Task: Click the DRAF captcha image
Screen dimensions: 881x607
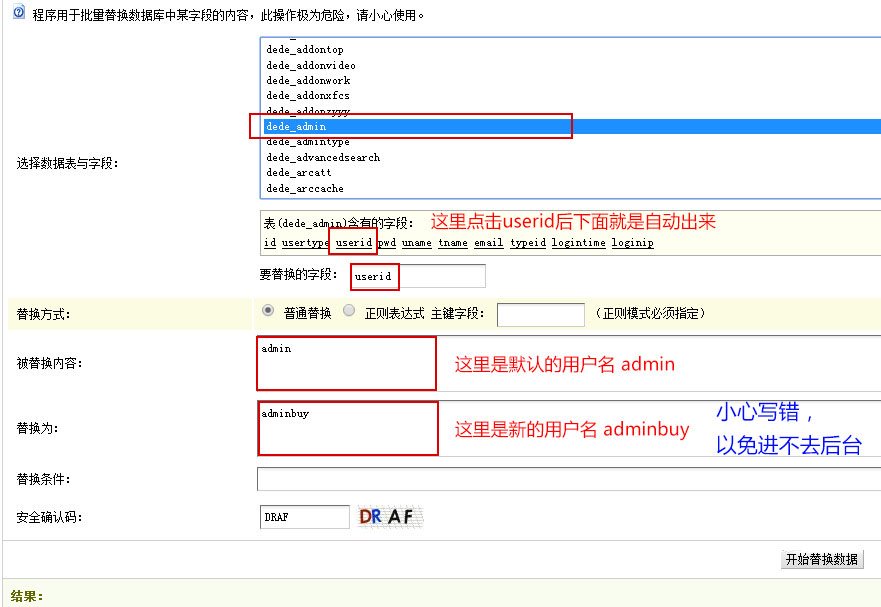Action: point(390,517)
